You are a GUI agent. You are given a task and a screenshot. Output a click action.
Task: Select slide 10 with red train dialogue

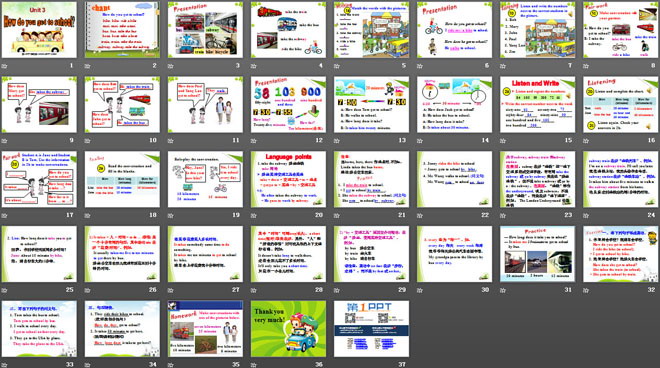[x=122, y=105]
